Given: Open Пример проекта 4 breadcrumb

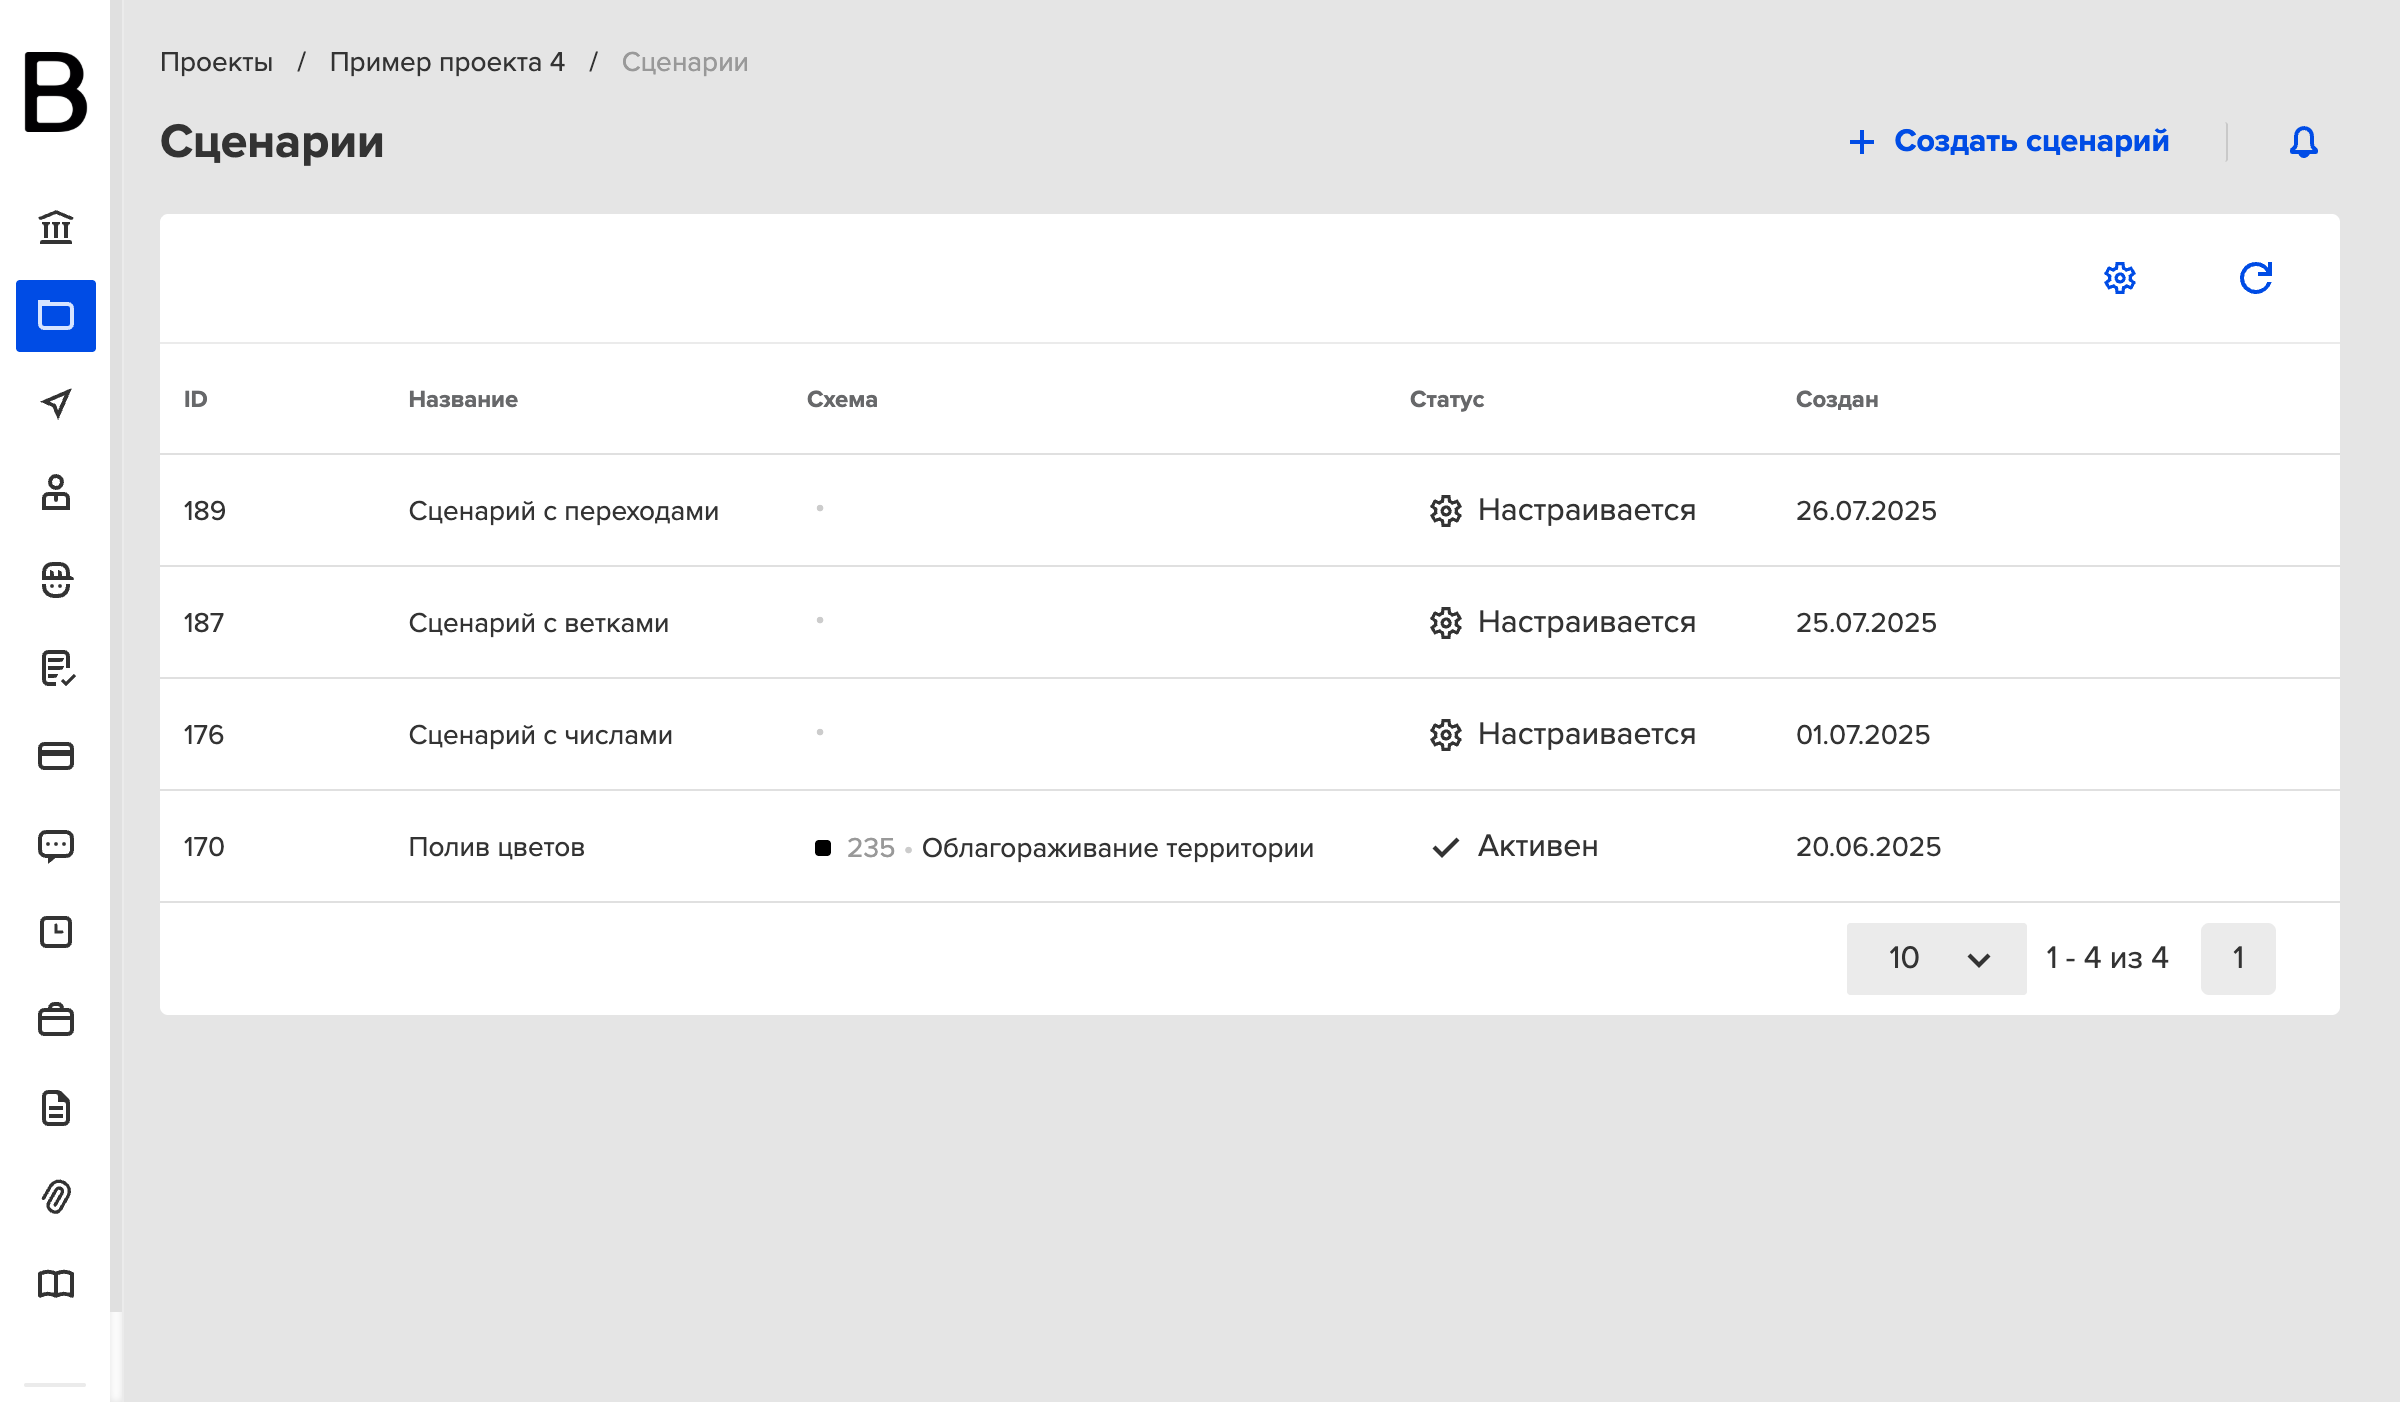Looking at the screenshot, I should tap(447, 62).
